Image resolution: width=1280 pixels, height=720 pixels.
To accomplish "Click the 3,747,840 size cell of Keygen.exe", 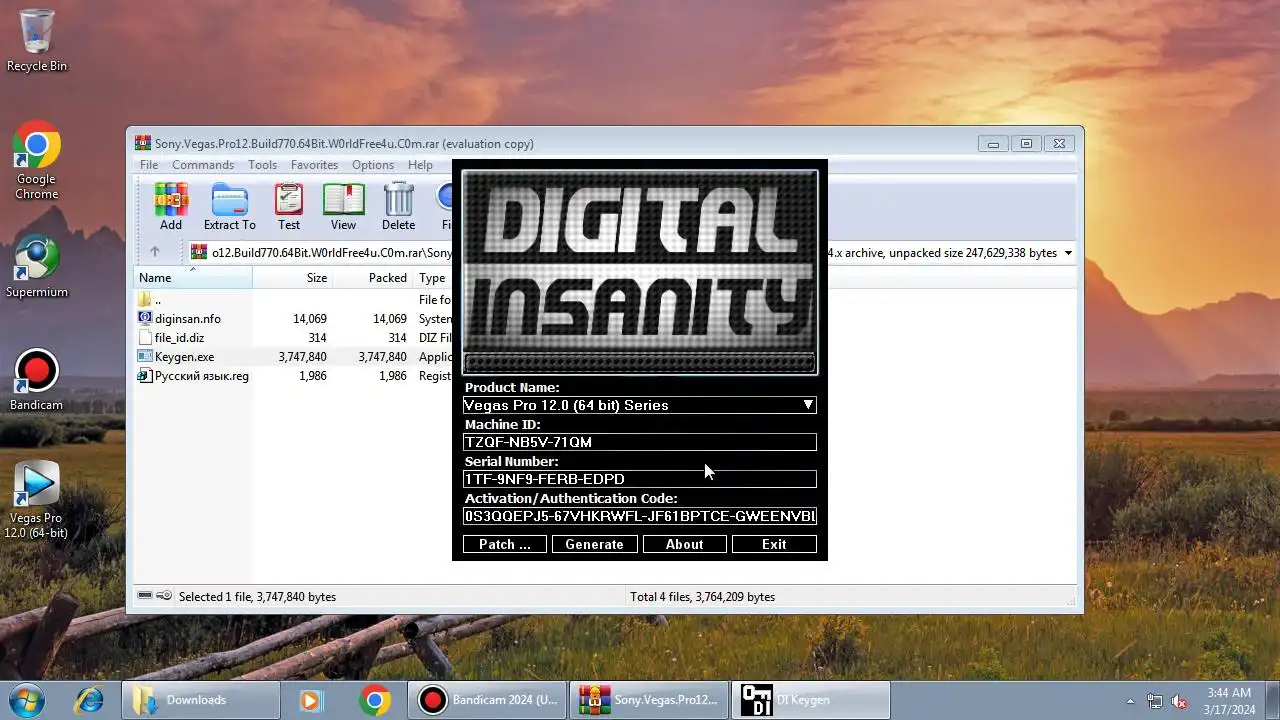I will point(303,357).
